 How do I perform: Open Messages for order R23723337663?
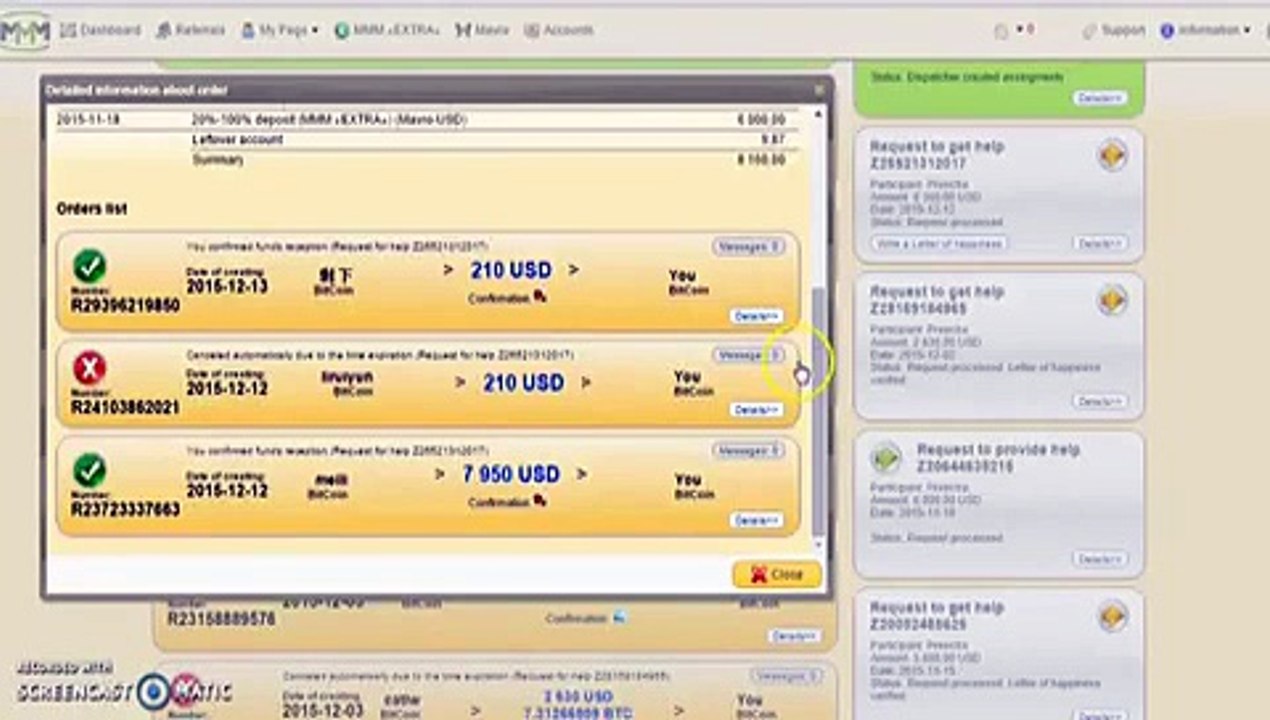(x=748, y=451)
